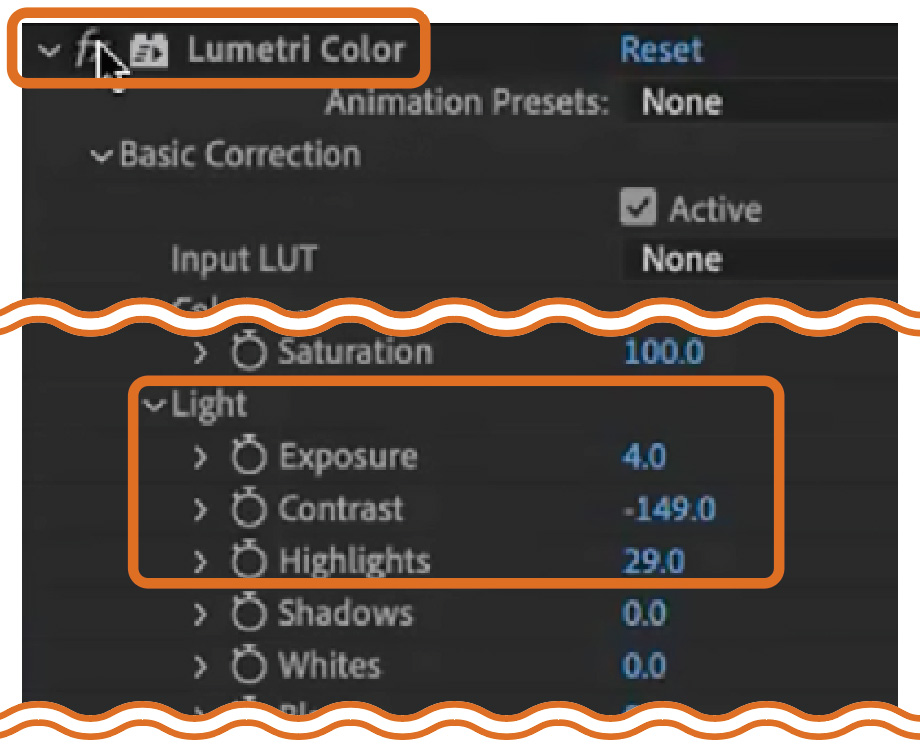This screenshot has height=746, width=920.
Task: Toggle the Whites stopwatch icon
Action: click(249, 665)
